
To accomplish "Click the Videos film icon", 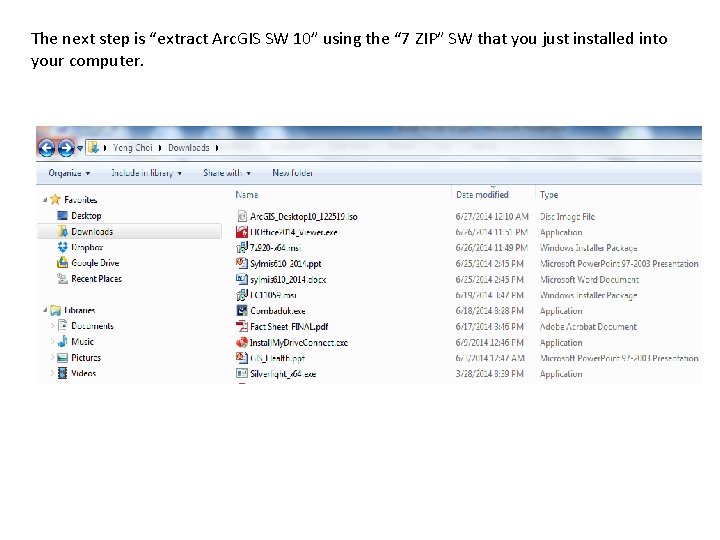I will click(x=62, y=373).
